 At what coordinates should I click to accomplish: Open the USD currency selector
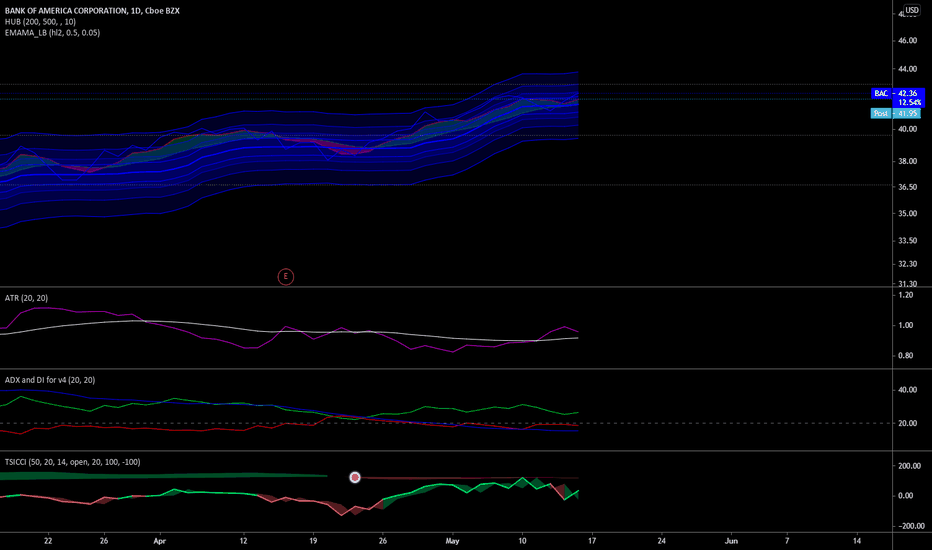pos(912,10)
